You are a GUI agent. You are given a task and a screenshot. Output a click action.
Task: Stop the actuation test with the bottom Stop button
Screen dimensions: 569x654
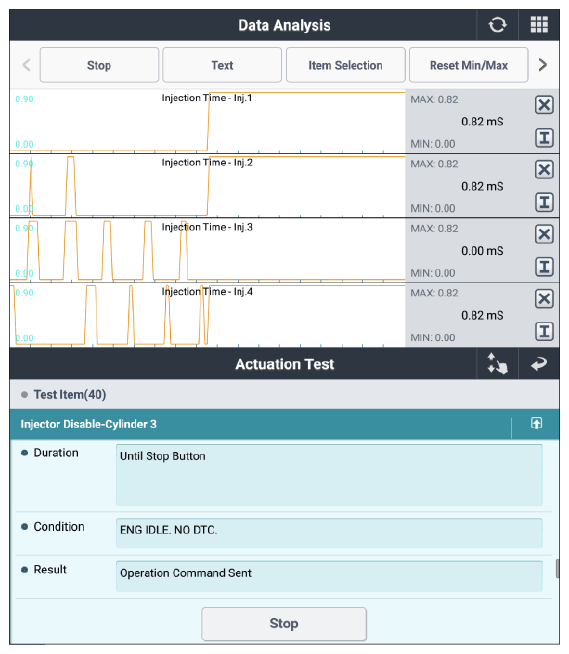(x=284, y=624)
